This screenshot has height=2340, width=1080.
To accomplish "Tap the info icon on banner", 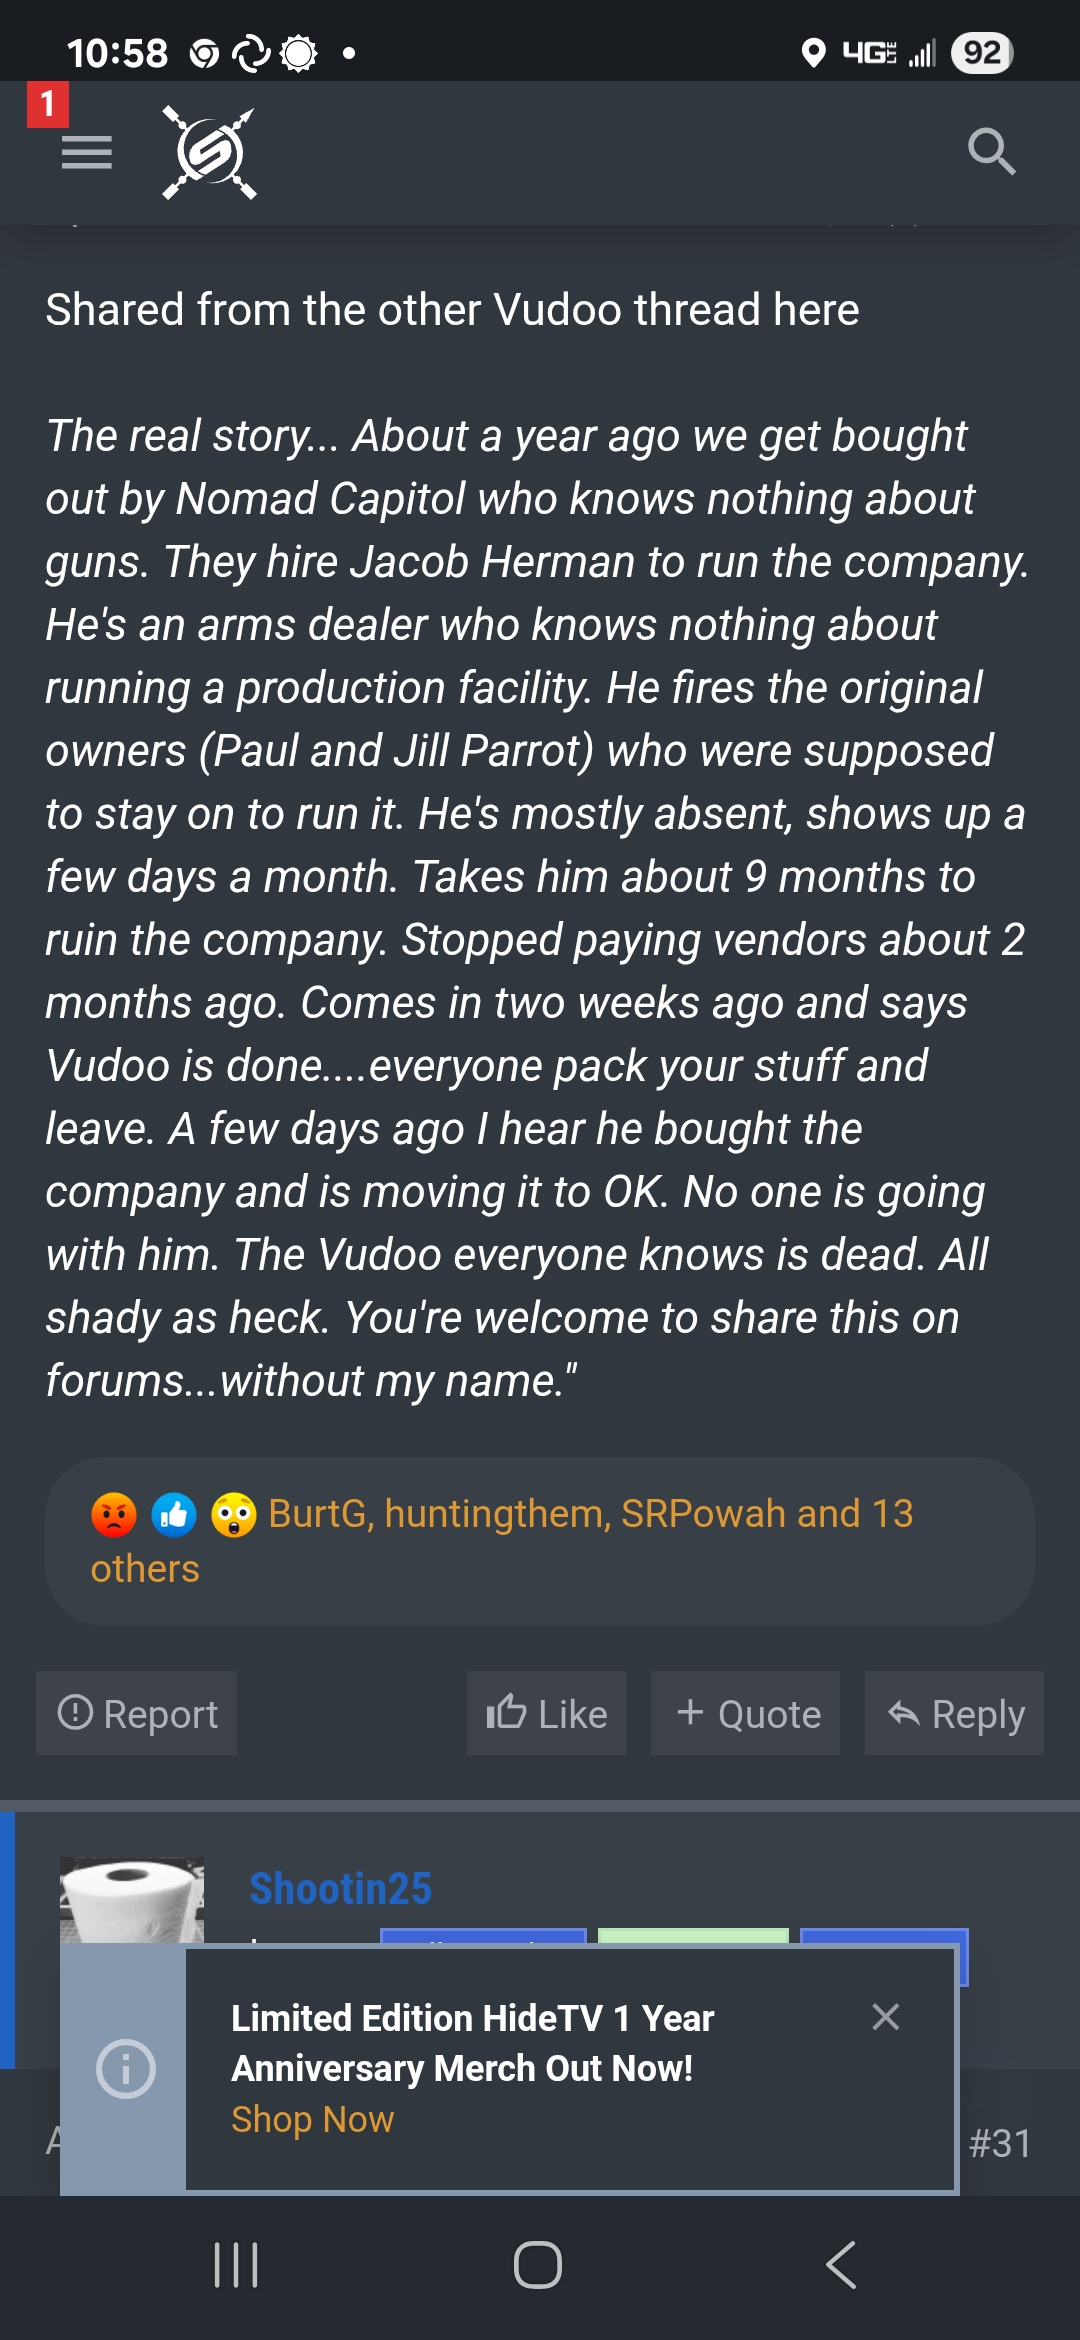I will (125, 2068).
